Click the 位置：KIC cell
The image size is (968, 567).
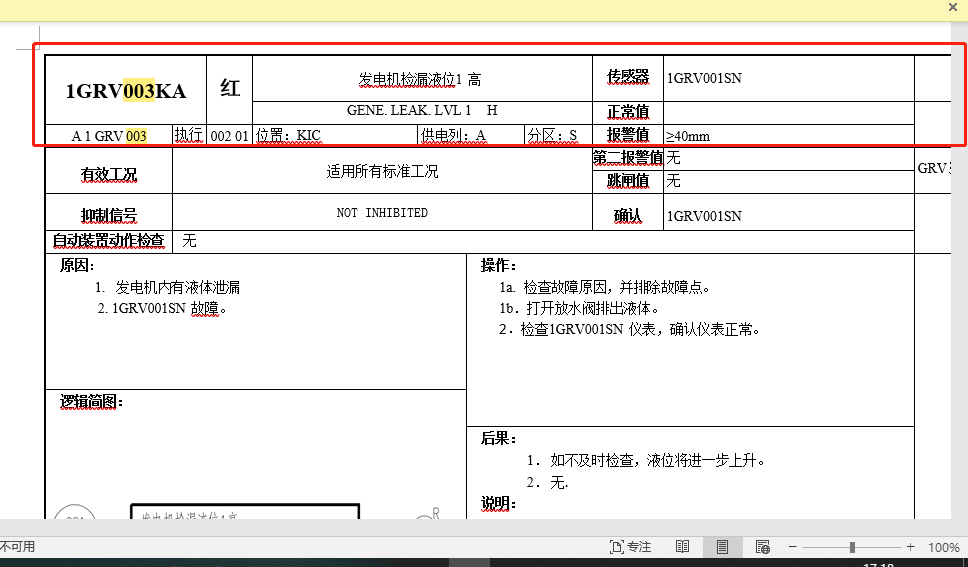(x=290, y=135)
